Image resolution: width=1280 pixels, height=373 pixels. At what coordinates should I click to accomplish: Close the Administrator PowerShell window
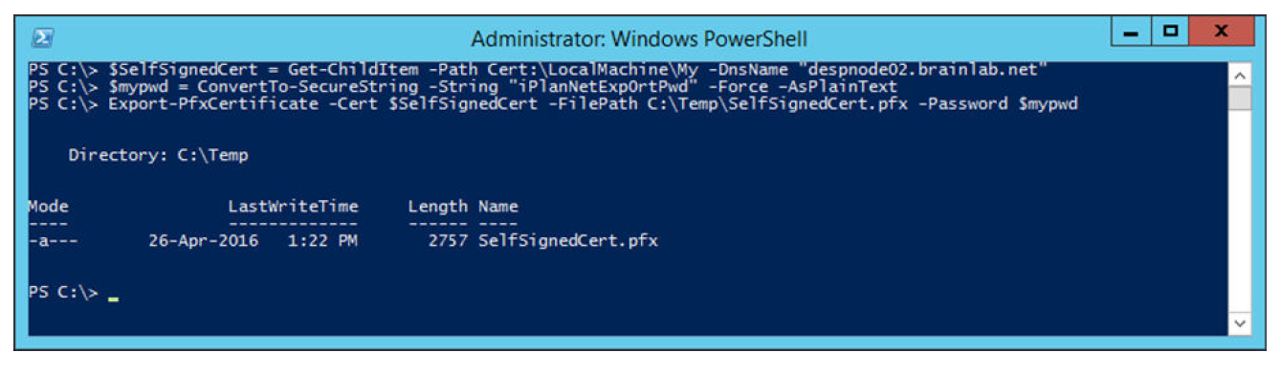click(x=1220, y=33)
